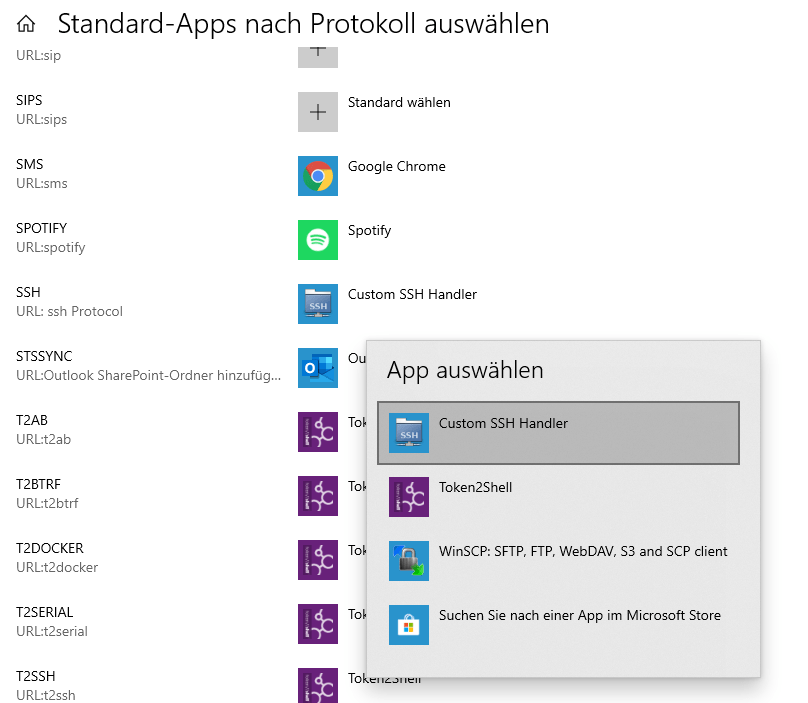The width and height of the screenshot is (808, 703).
Task: Click STSSYNC protocol name
Action: 44,356
